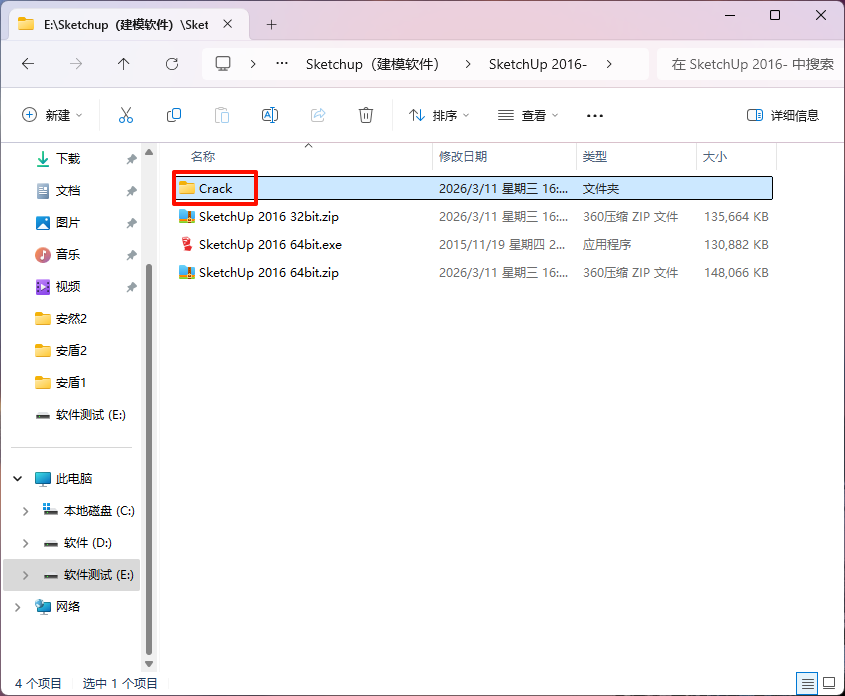Sort by the 大小 column header
This screenshot has height=696, width=845.
pos(715,157)
